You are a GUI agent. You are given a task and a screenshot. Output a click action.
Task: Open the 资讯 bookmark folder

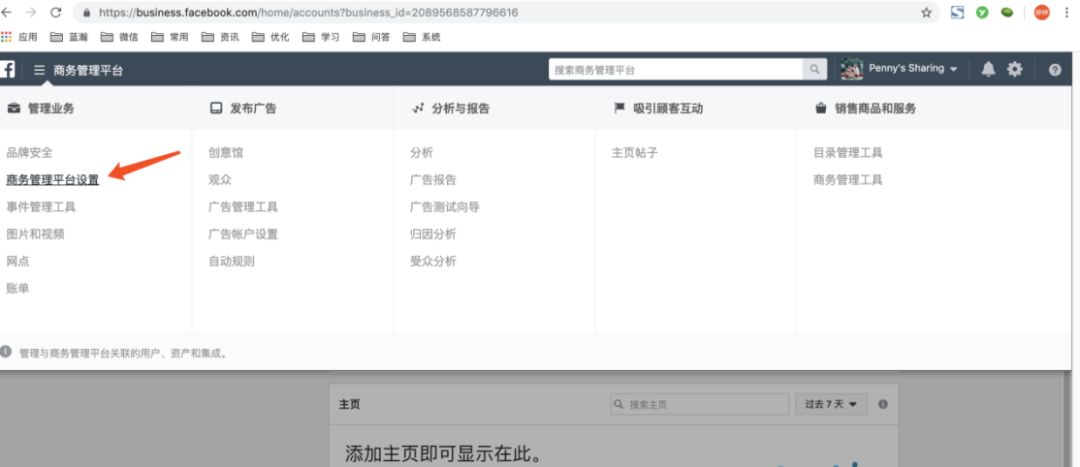pos(220,37)
